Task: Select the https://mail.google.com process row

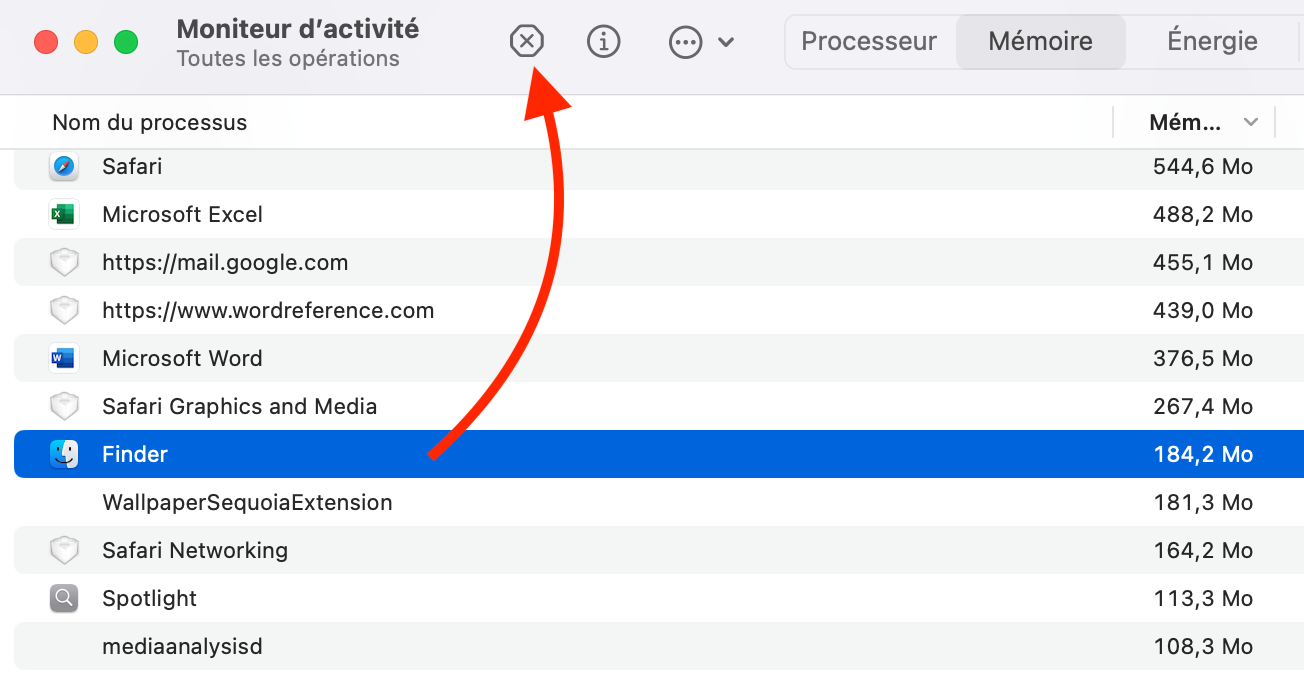Action: 225,262
